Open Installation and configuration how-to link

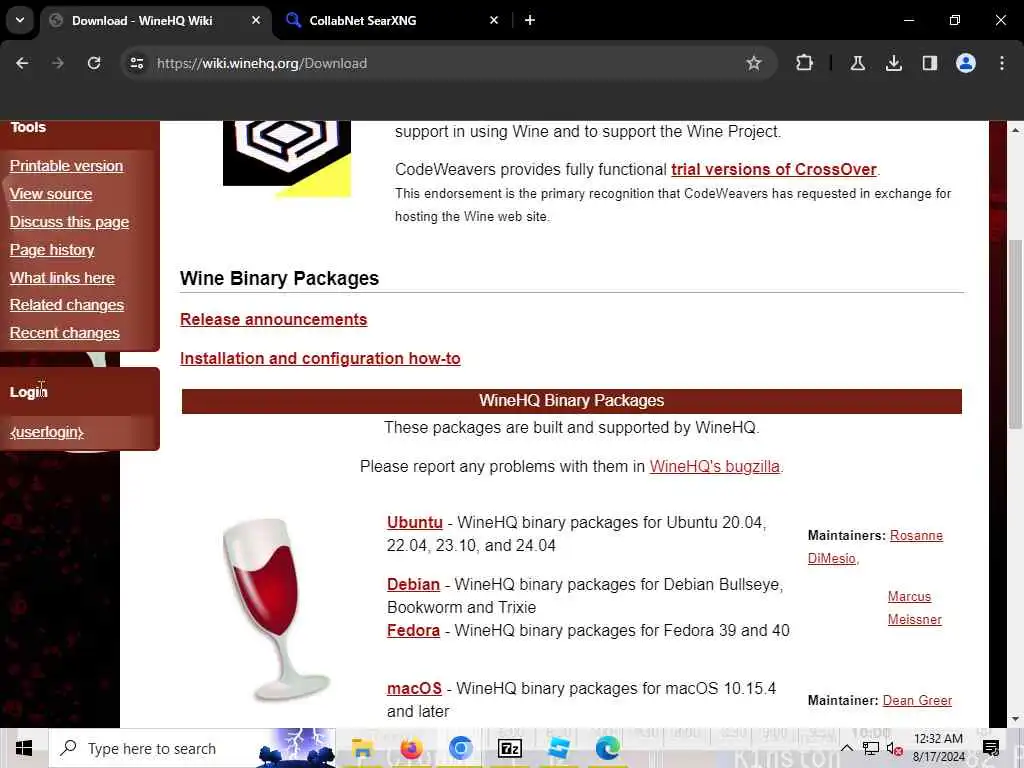coord(320,359)
